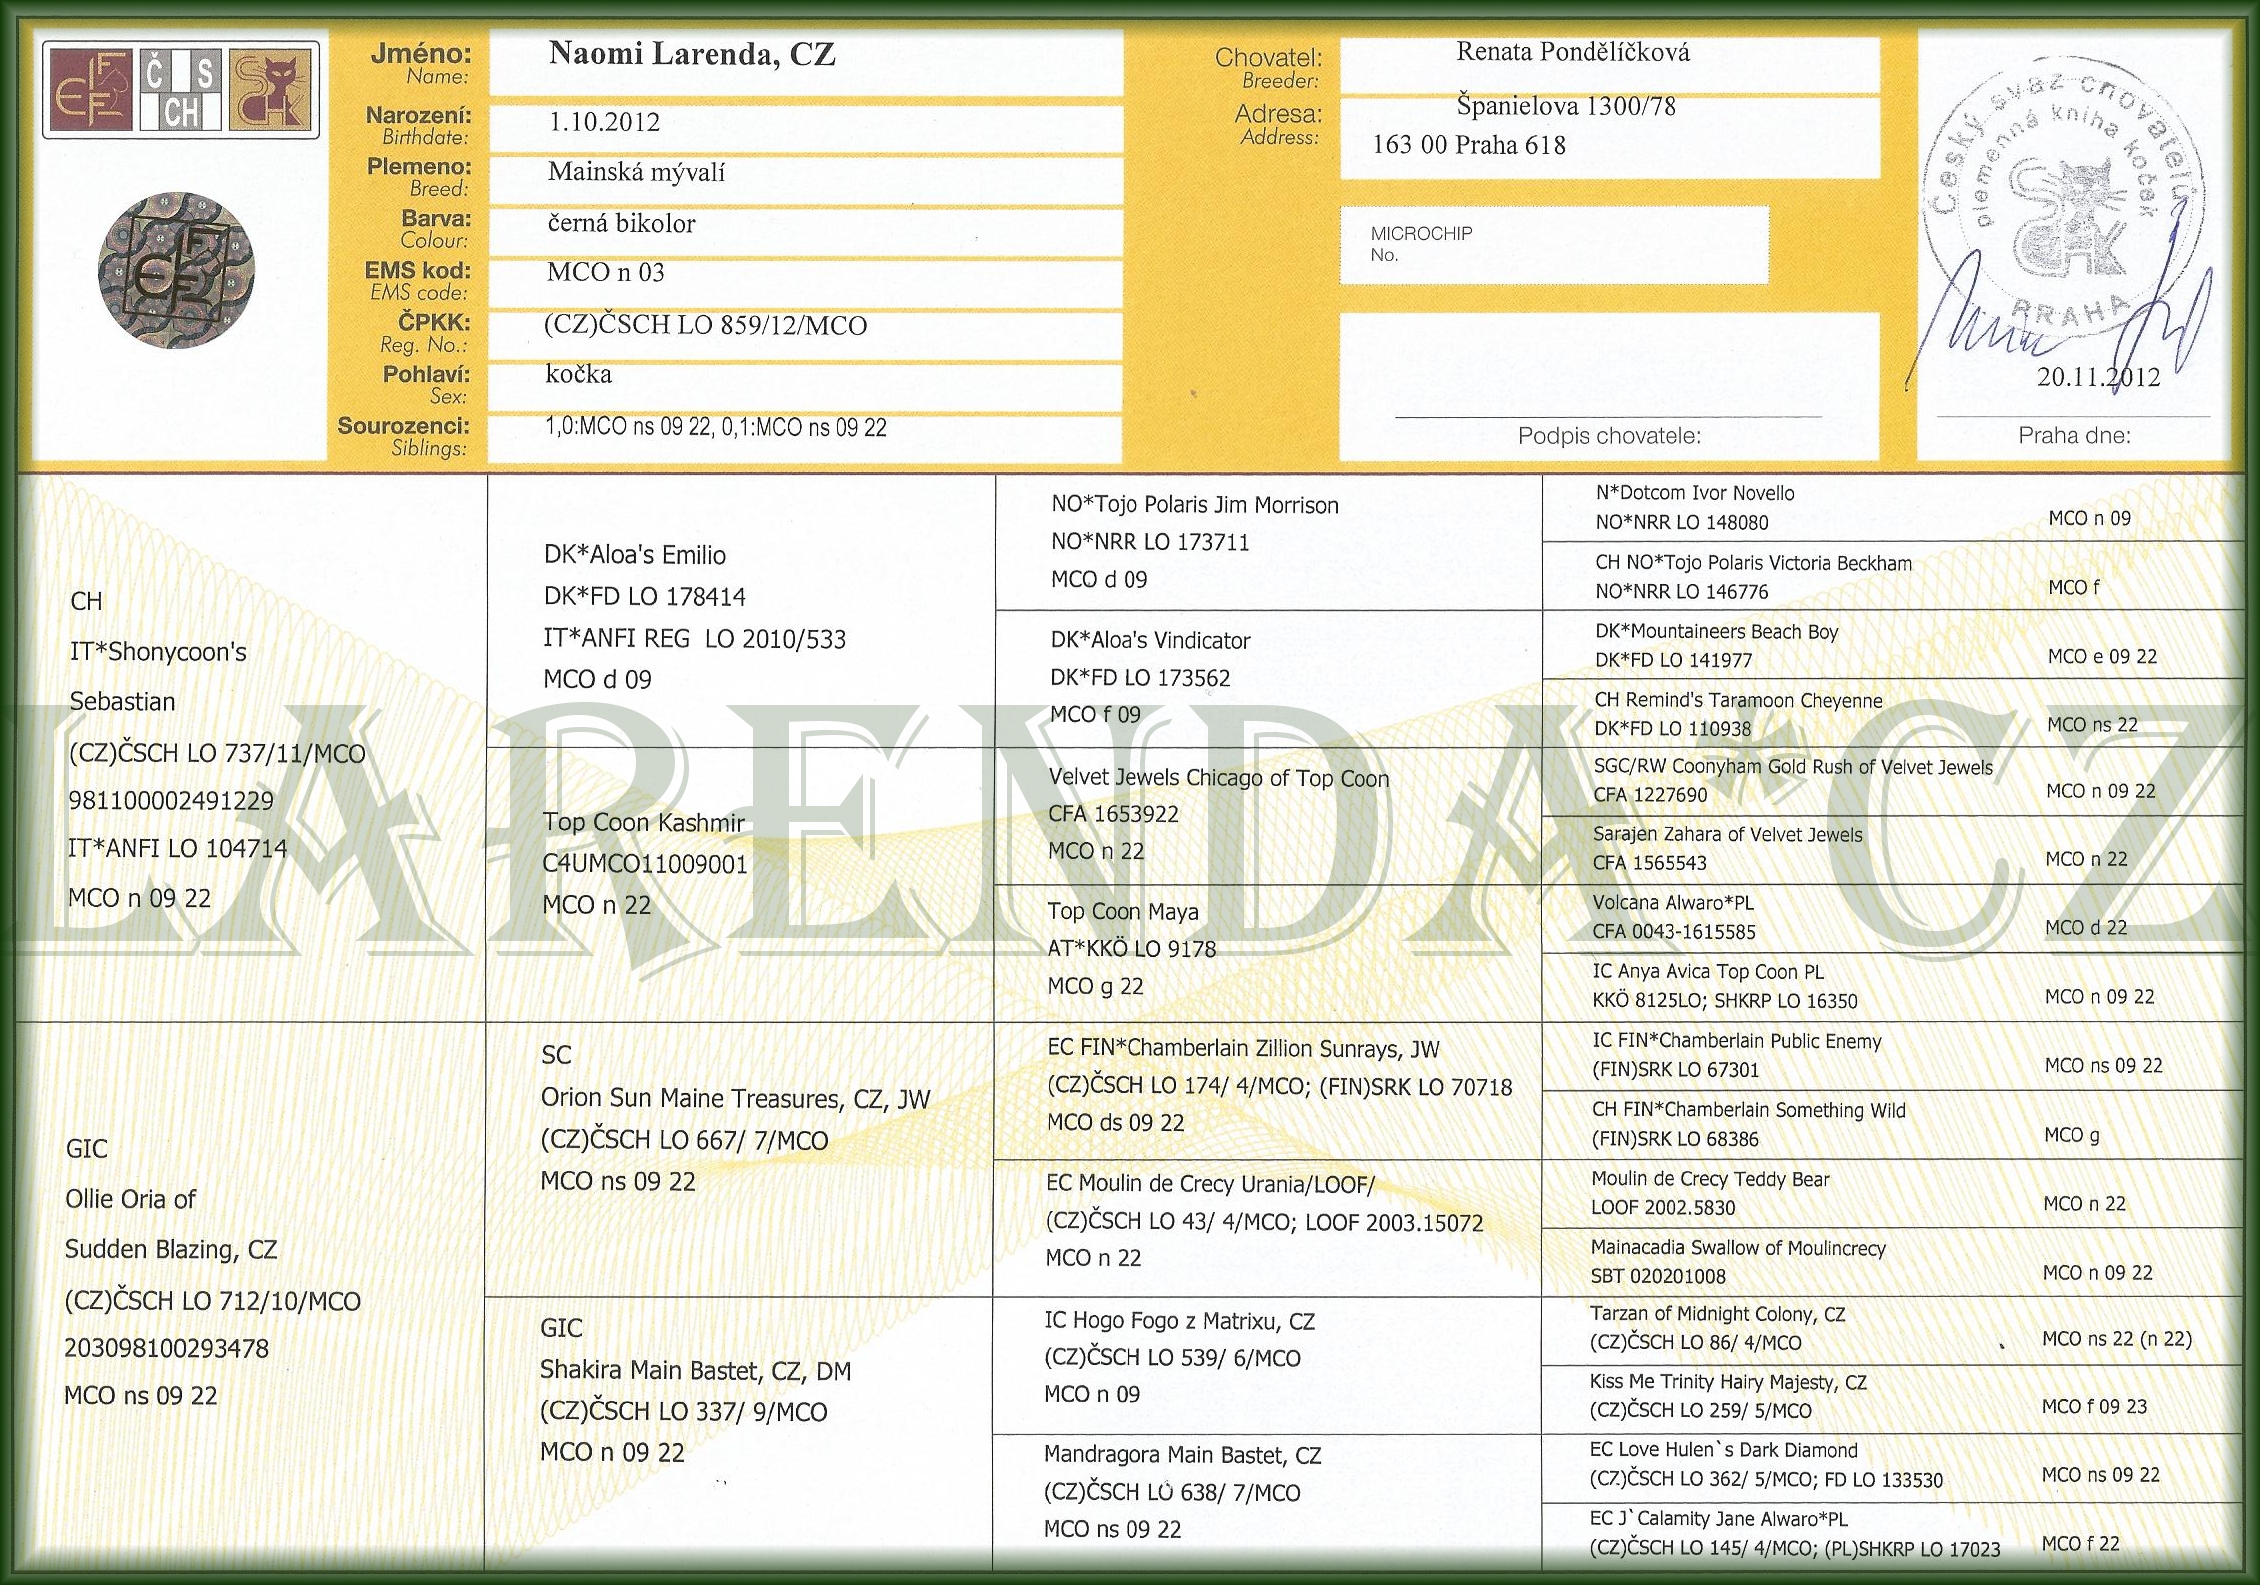
Task: Click 'EC J`Calamity Jane Alwaro*PL'
Action: tap(1719, 1519)
